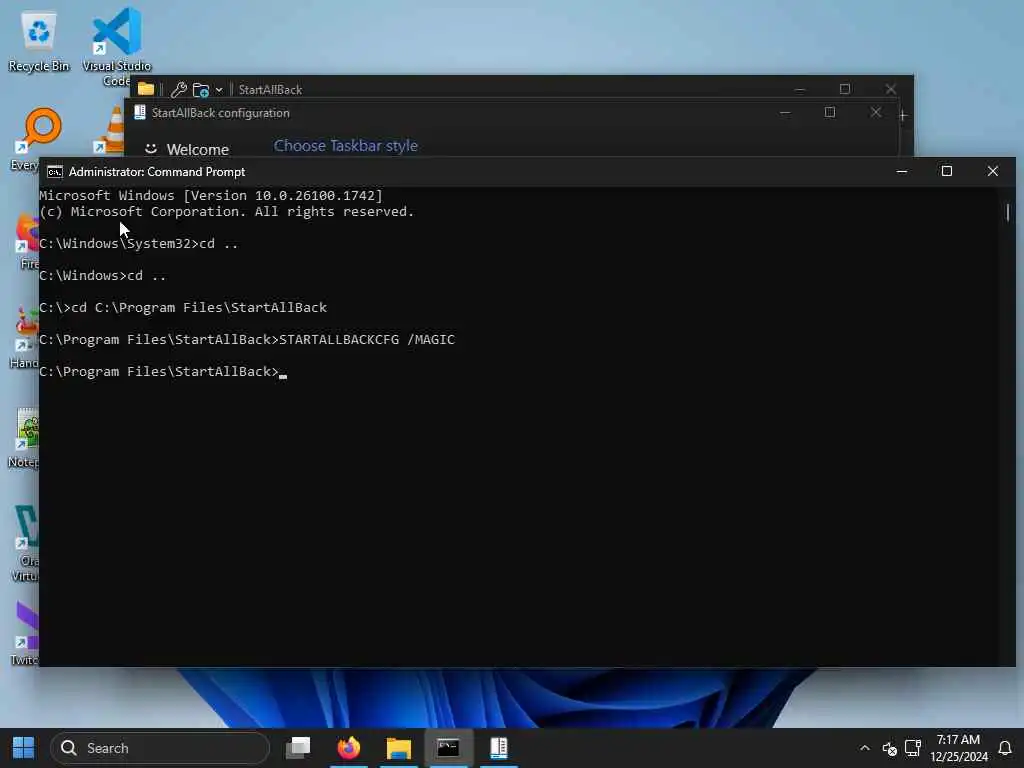The image size is (1024, 768).
Task: Open File Explorer from the taskbar
Action: point(398,748)
